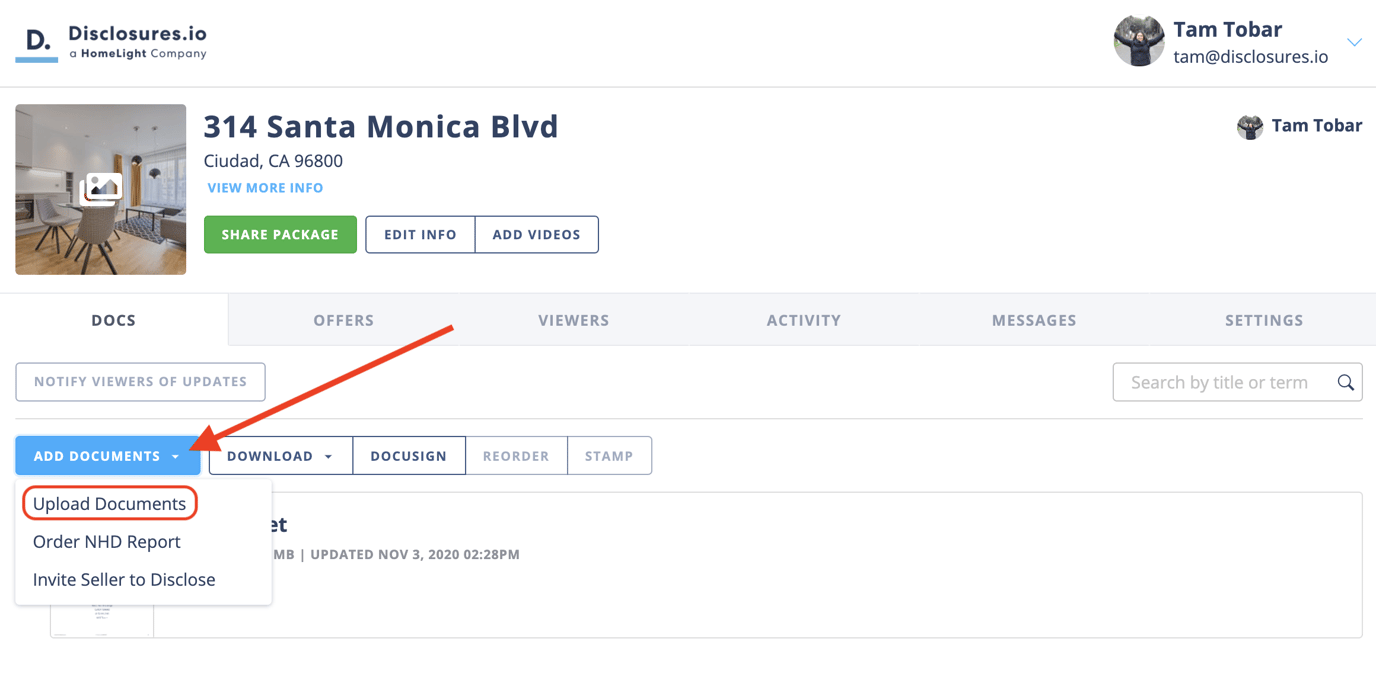Collapse the Add Documents dropdown
This screenshot has height=674, width=1376.
pos(108,456)
